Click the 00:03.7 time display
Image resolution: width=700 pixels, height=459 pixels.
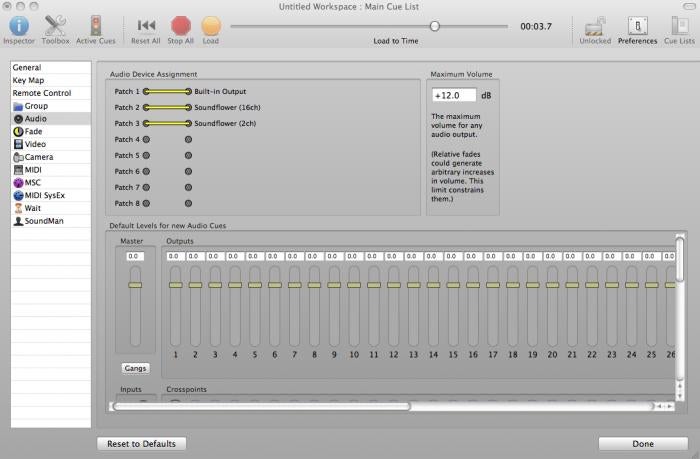pos(536,26)
